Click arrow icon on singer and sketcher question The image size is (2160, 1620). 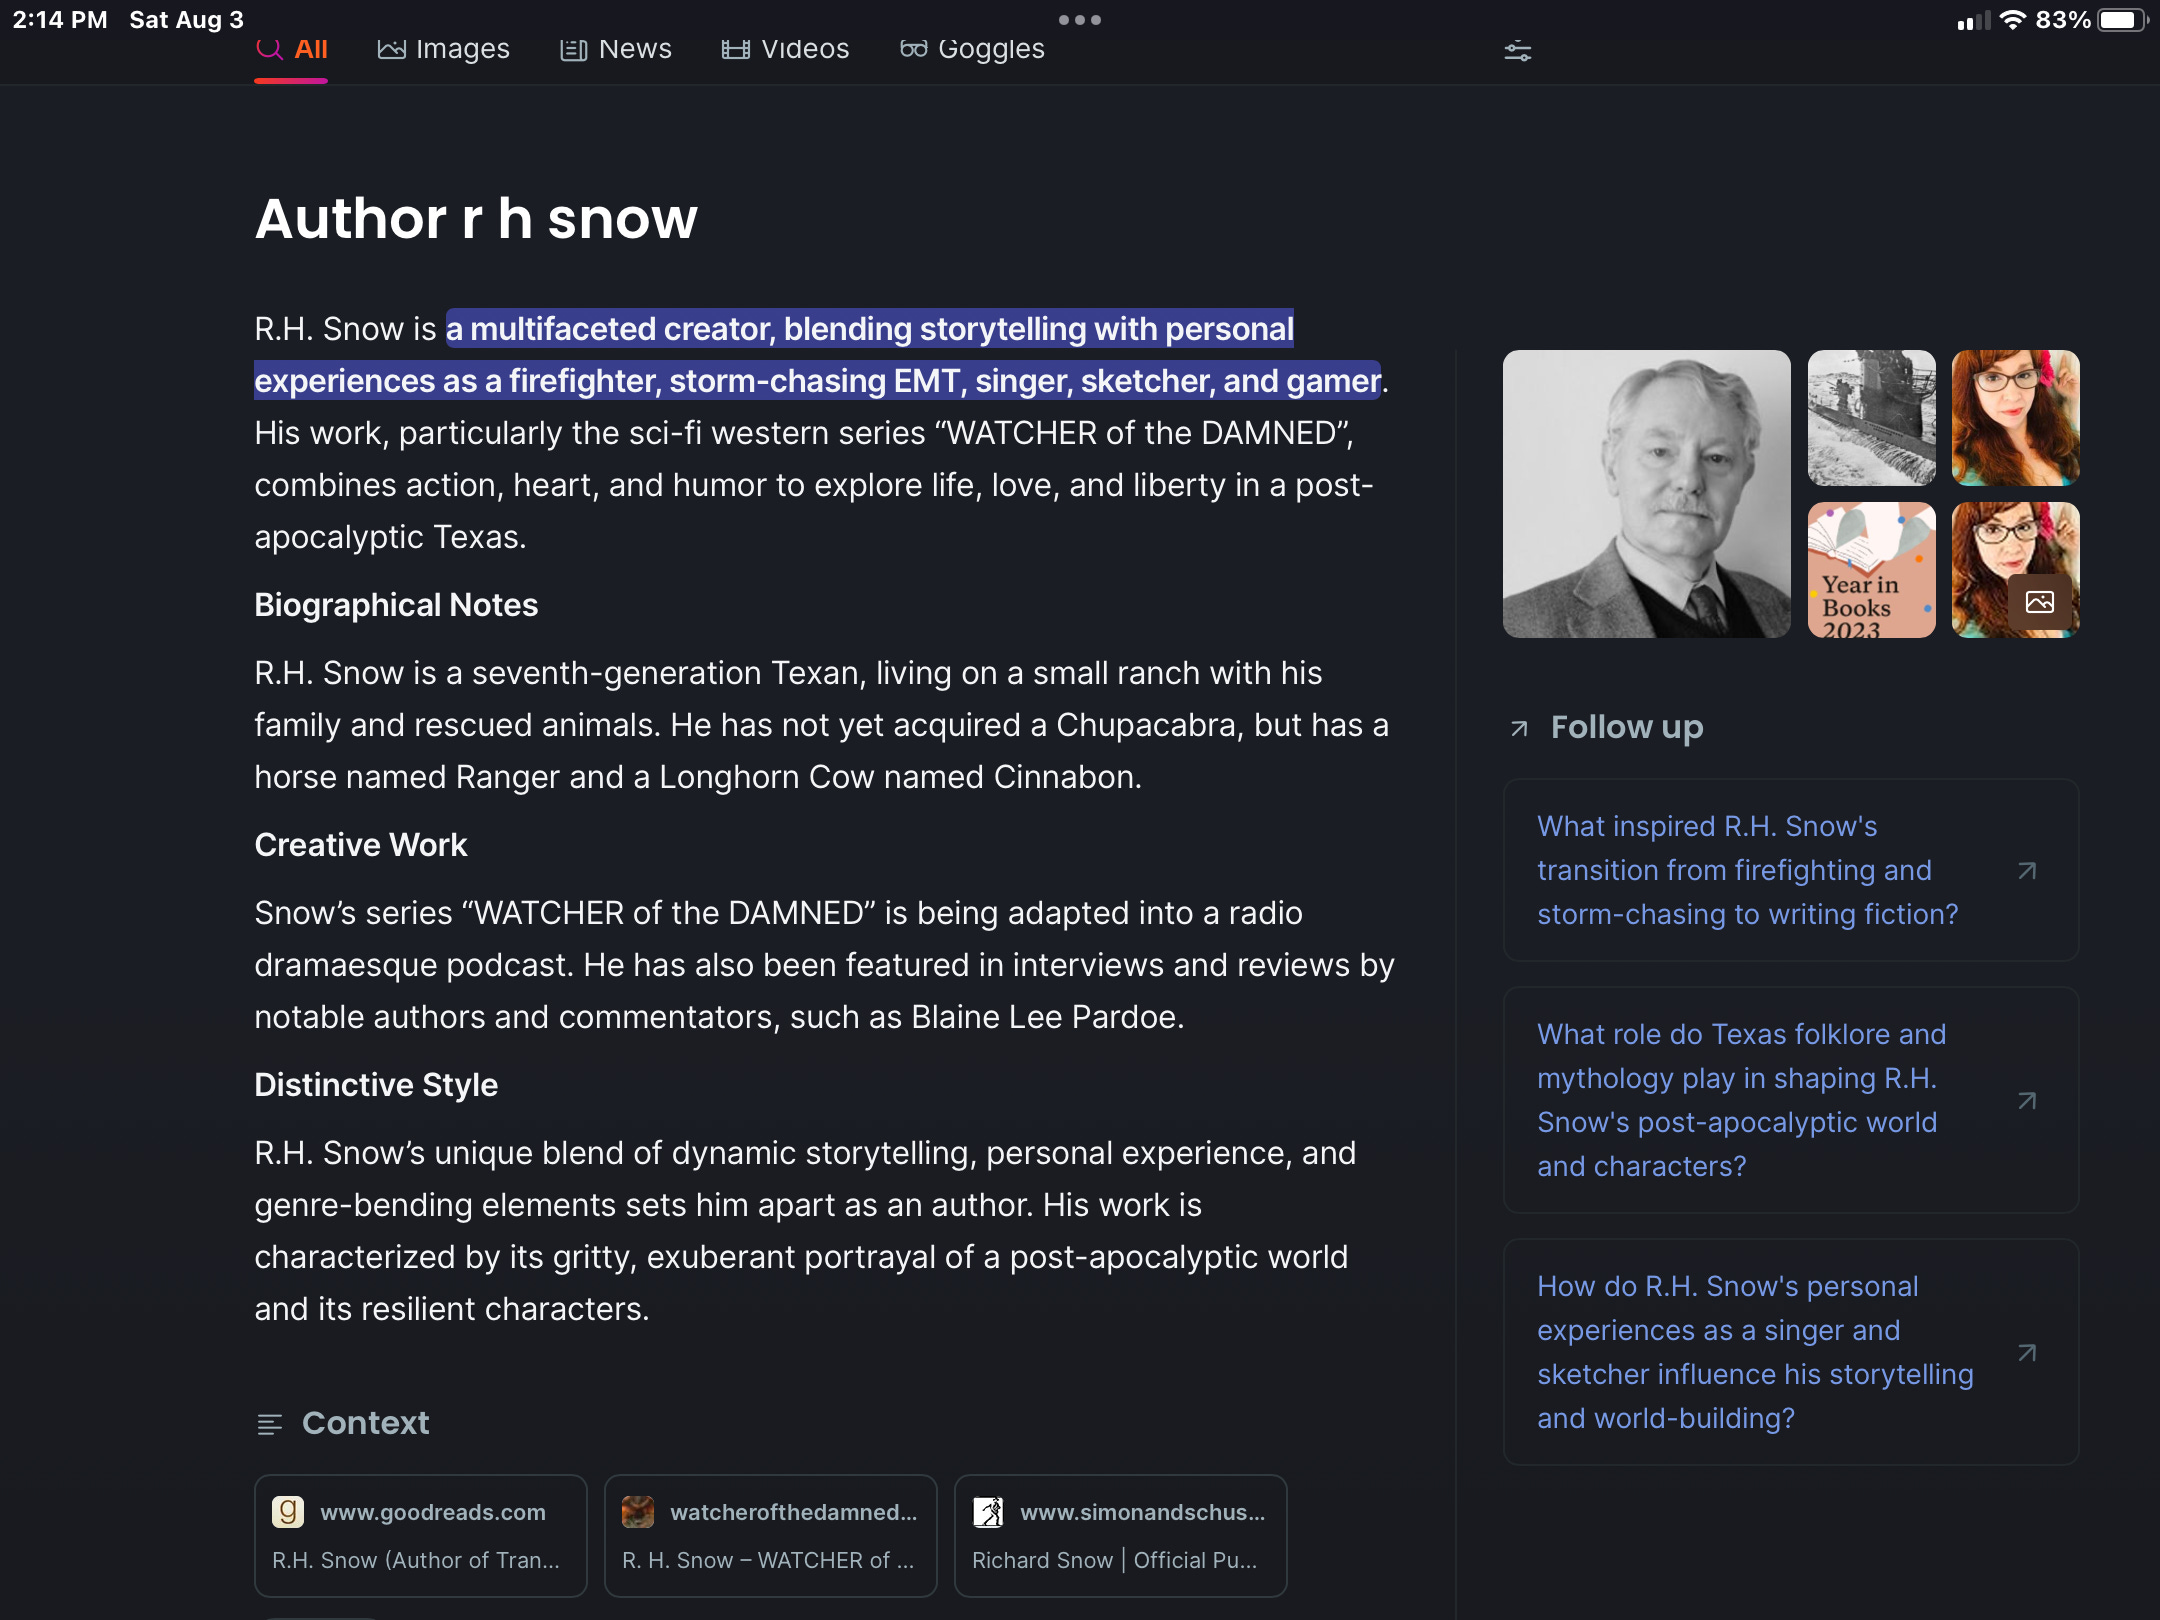coord(2027,1353)
